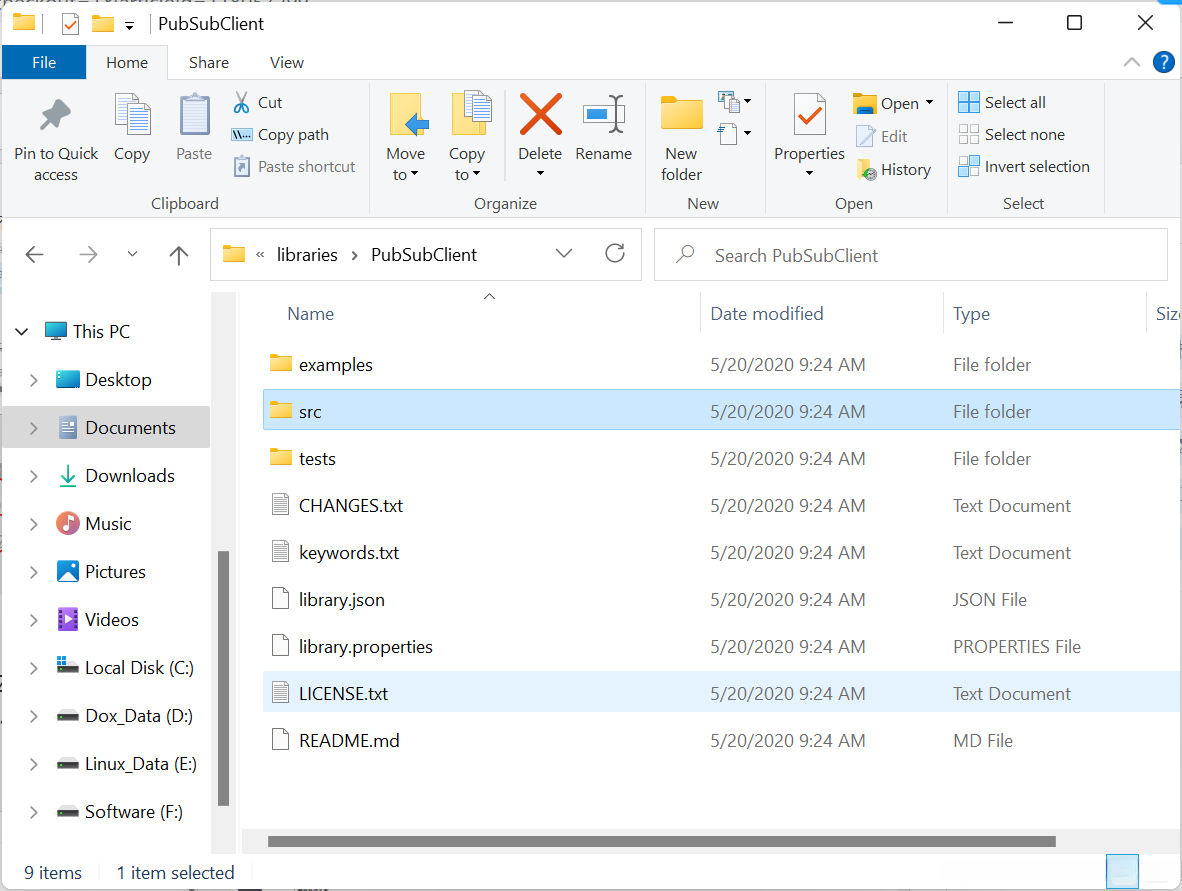Click Invert selection in ribbon
The width and height of the screenshot is (1182, 891).
coord(1024,167)
